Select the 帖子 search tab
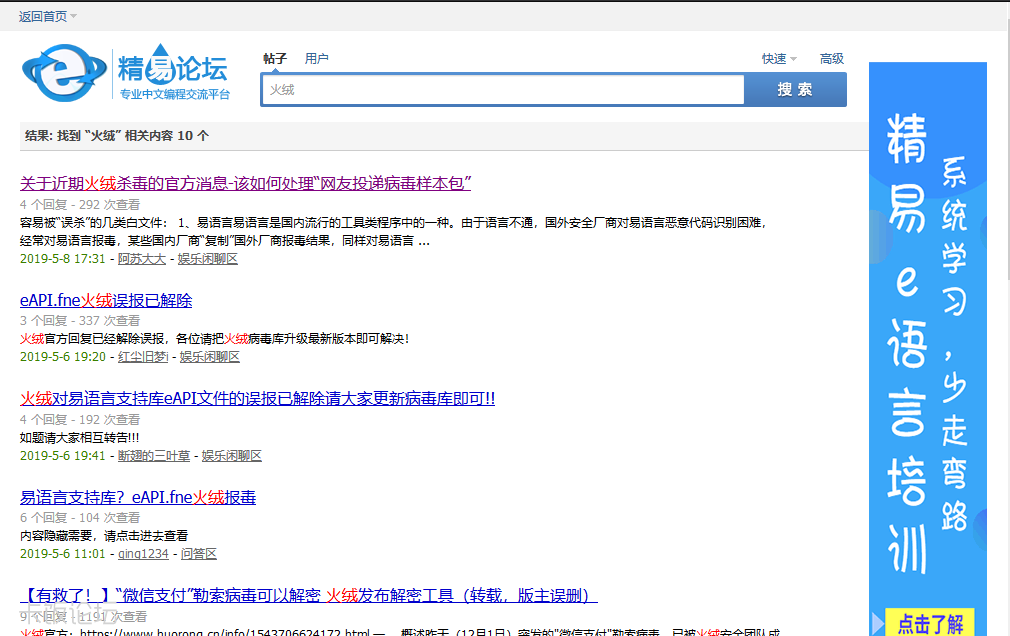The width and height of the screenshot is (1010, 636). pyautogui.click(x=276, y=58)
